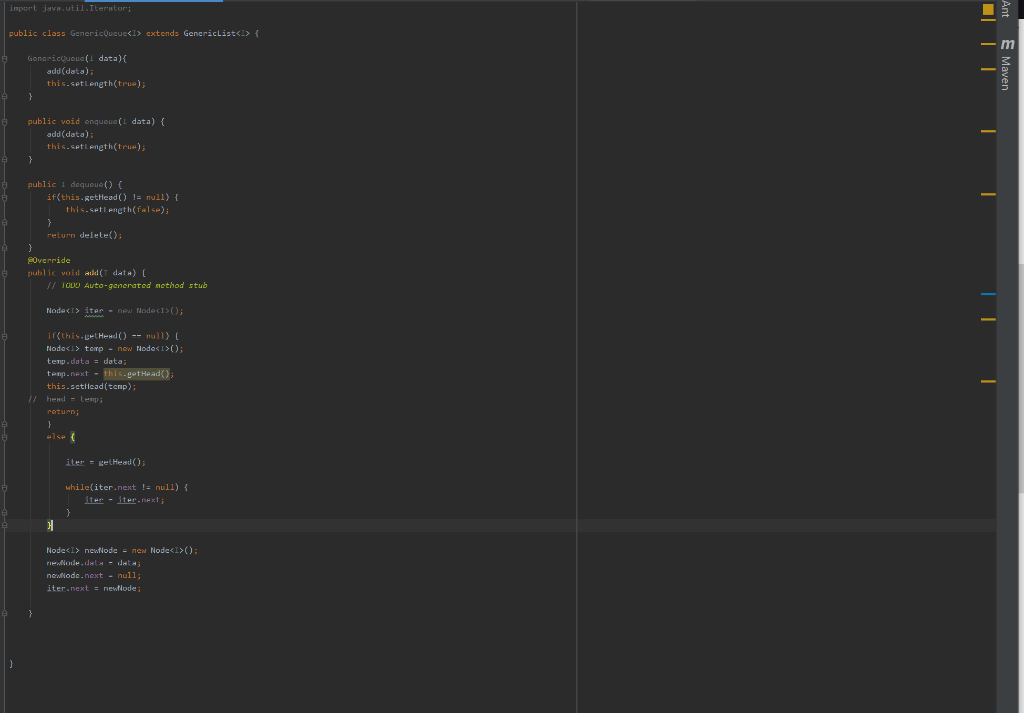Click the lowest yellow stripe marker on the scrollbar
The image size is (1024, 713).
tap(988, 381)
